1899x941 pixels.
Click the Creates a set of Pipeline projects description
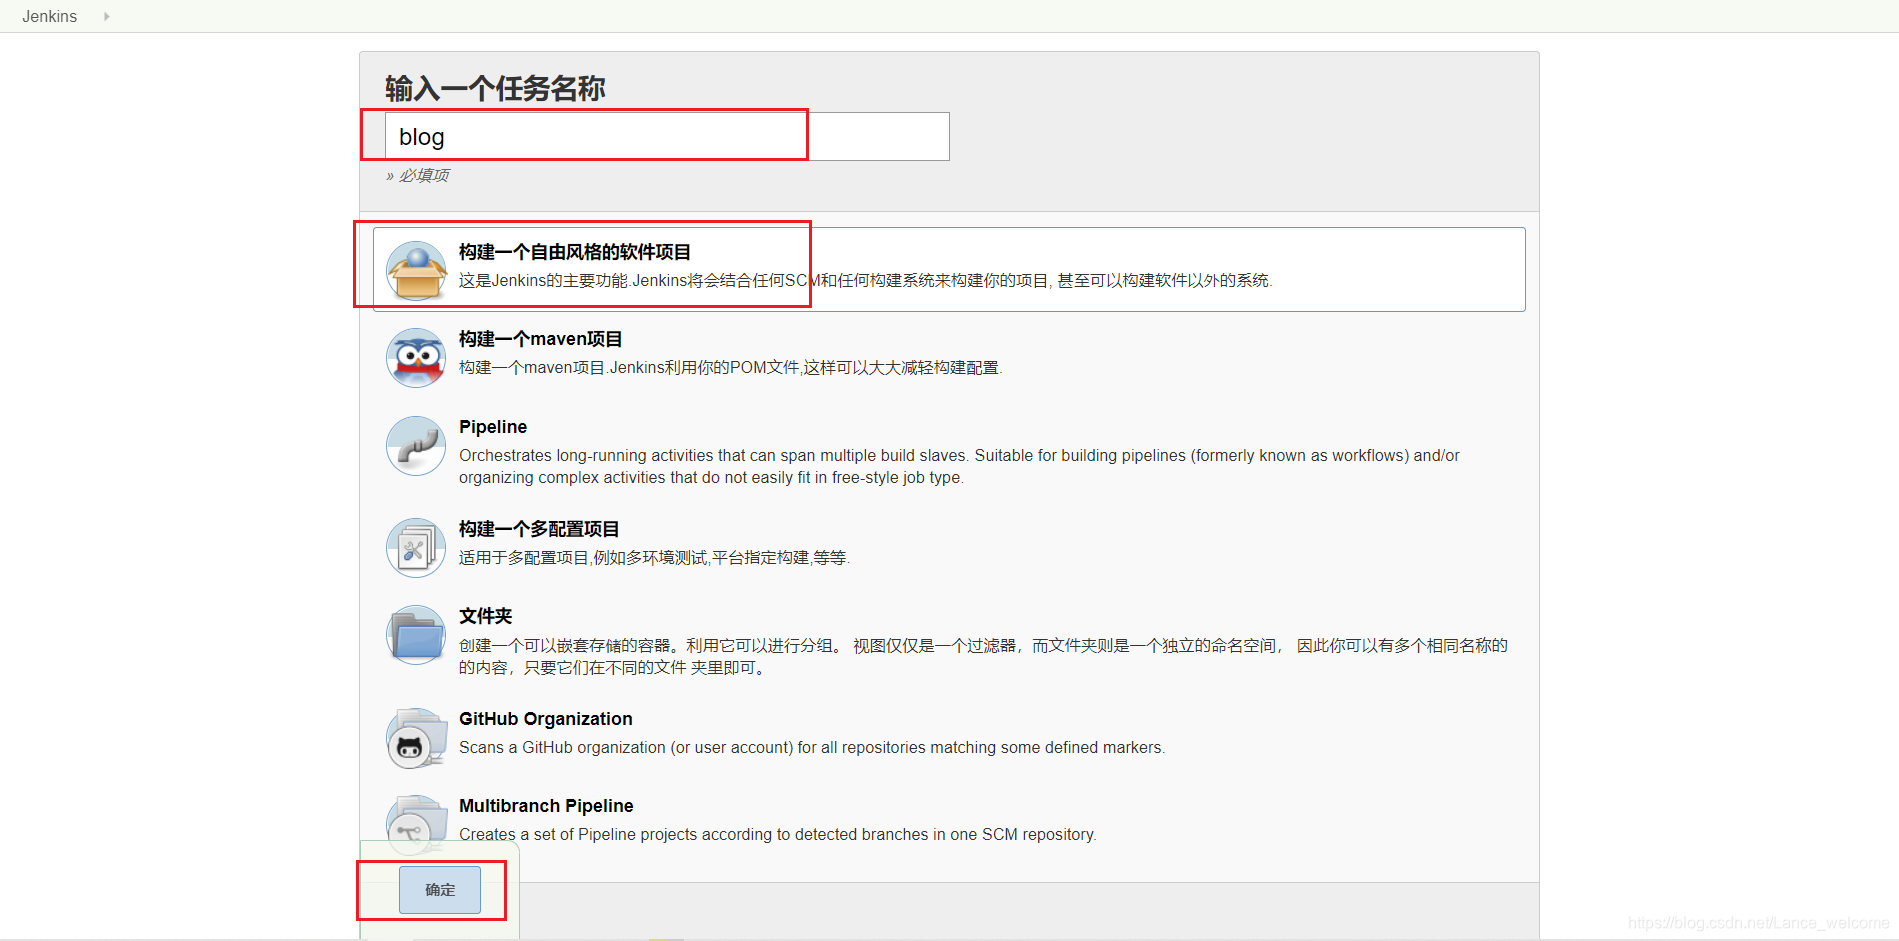tap(778, 835)
